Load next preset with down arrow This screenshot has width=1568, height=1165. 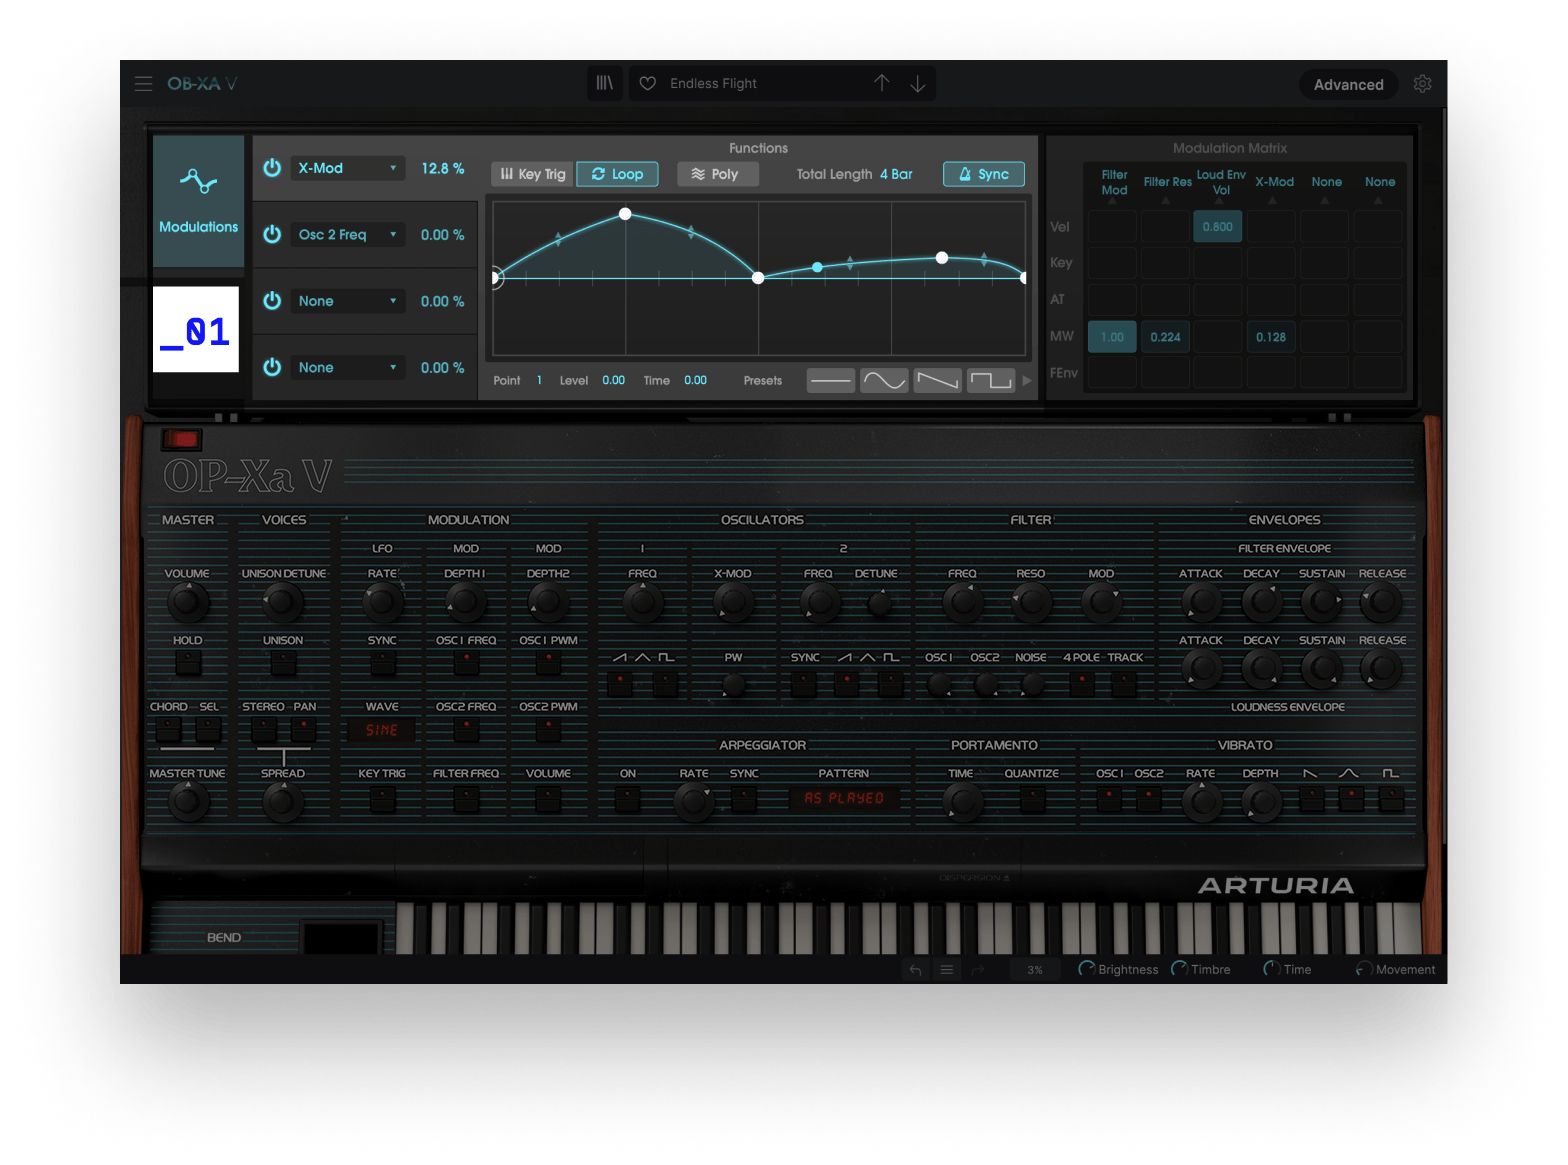point(917,84)
